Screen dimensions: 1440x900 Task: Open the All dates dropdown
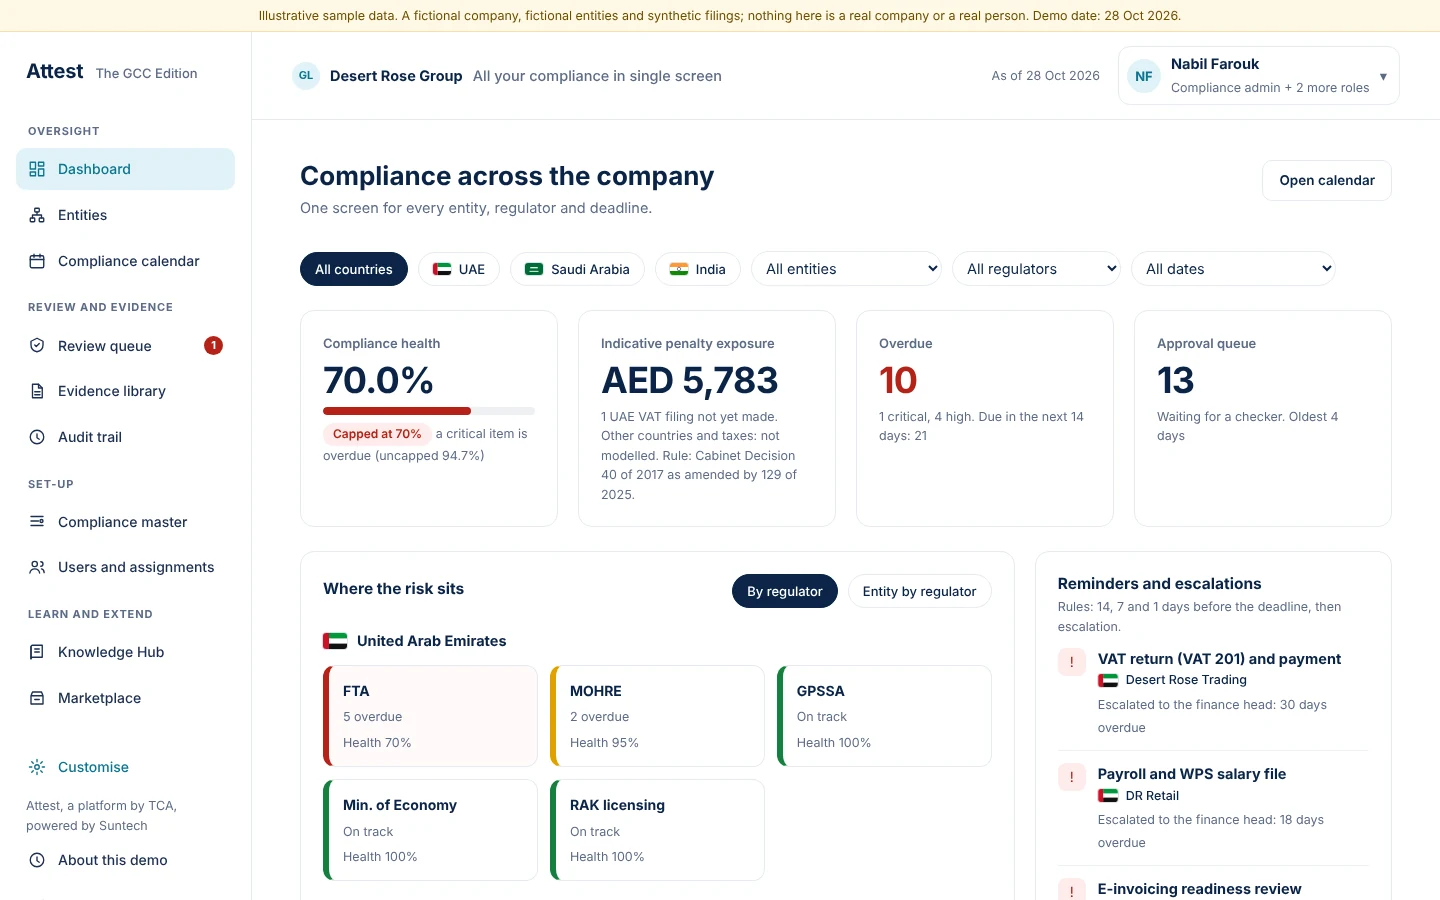coord(1233,269)
